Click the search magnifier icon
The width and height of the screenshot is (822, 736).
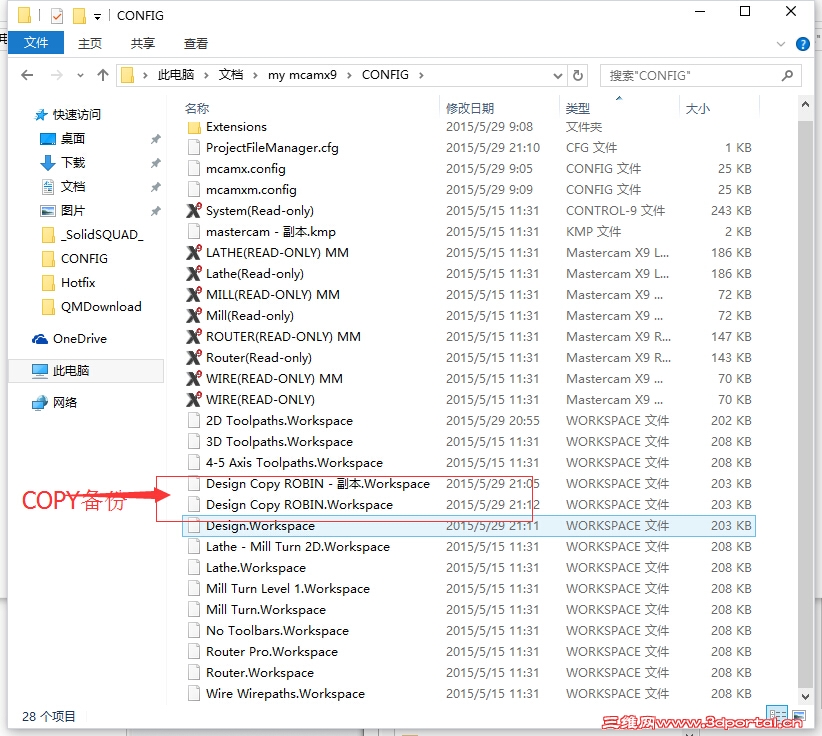tap(787, 75)
